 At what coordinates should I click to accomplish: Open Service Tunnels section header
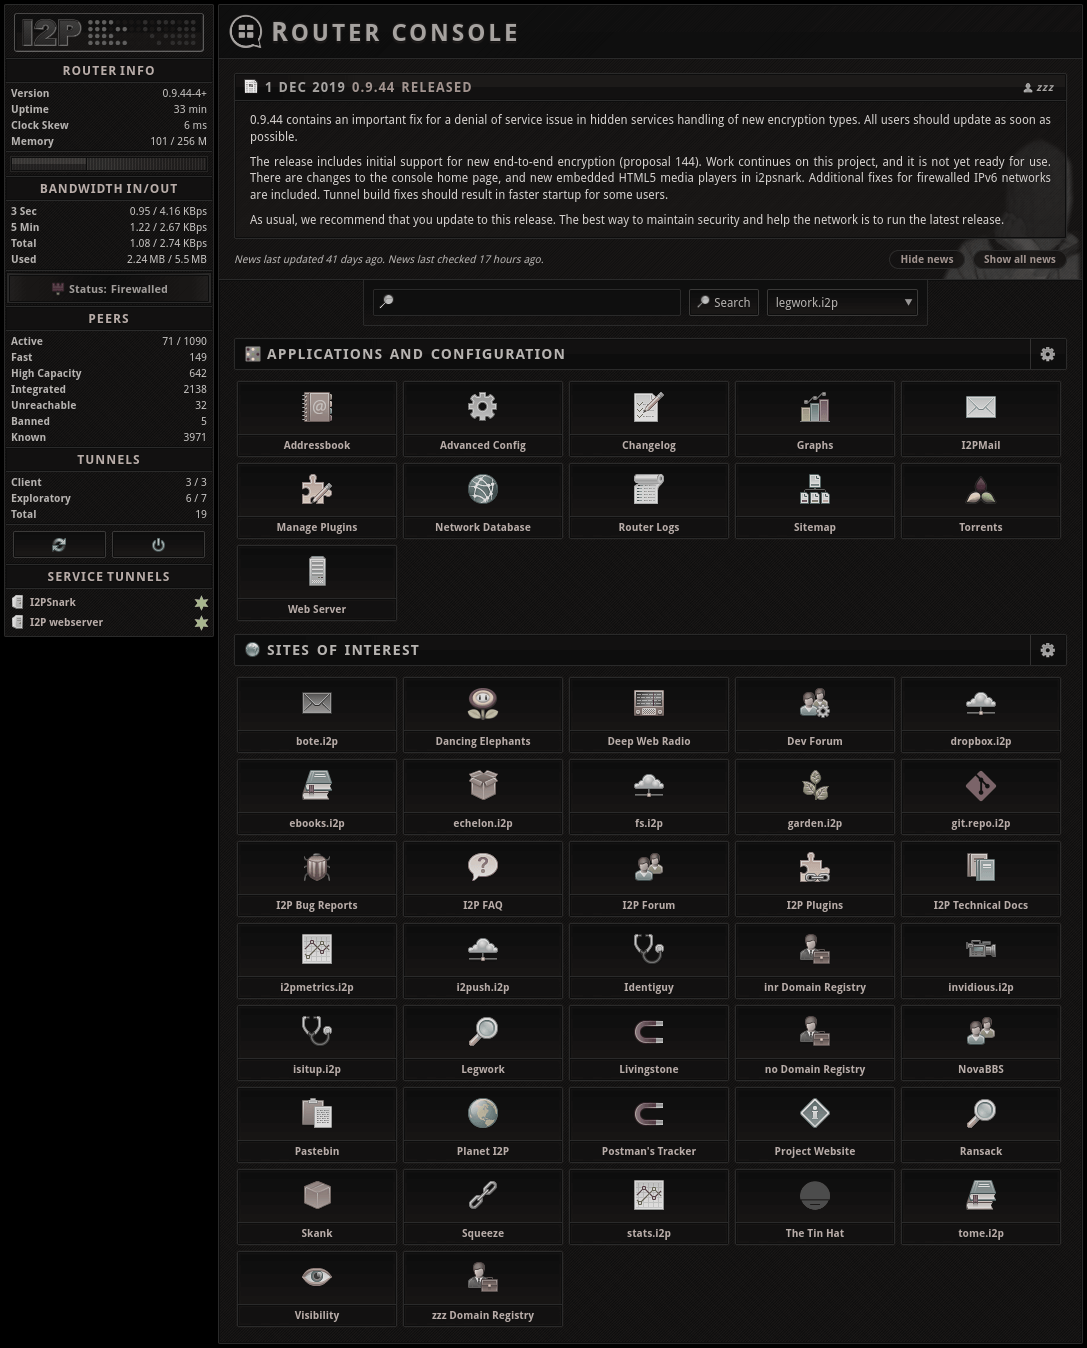109,577
